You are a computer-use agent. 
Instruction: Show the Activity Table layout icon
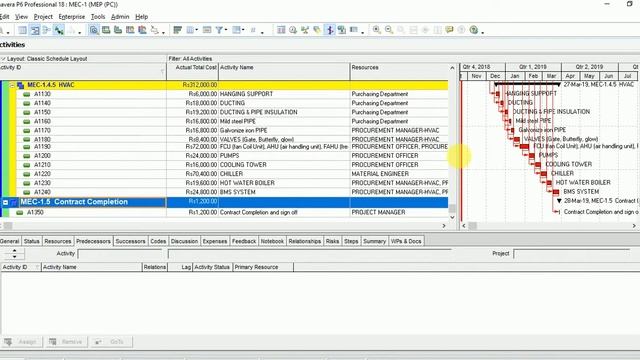tap(22, 30)
